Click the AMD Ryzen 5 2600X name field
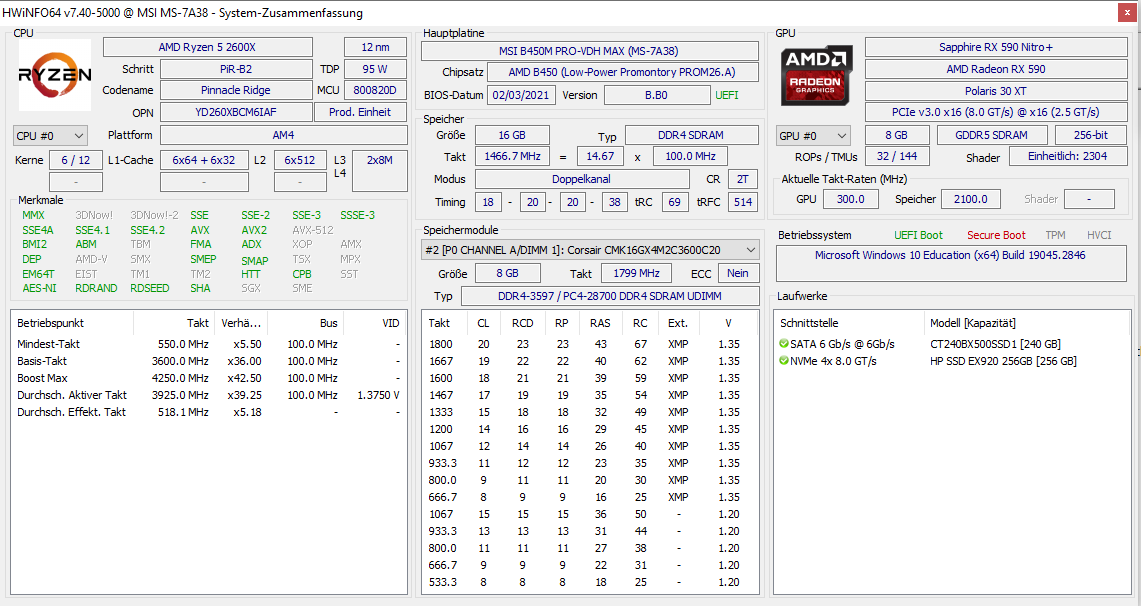This screenshot has height=606, width=1141. point(207,47)
